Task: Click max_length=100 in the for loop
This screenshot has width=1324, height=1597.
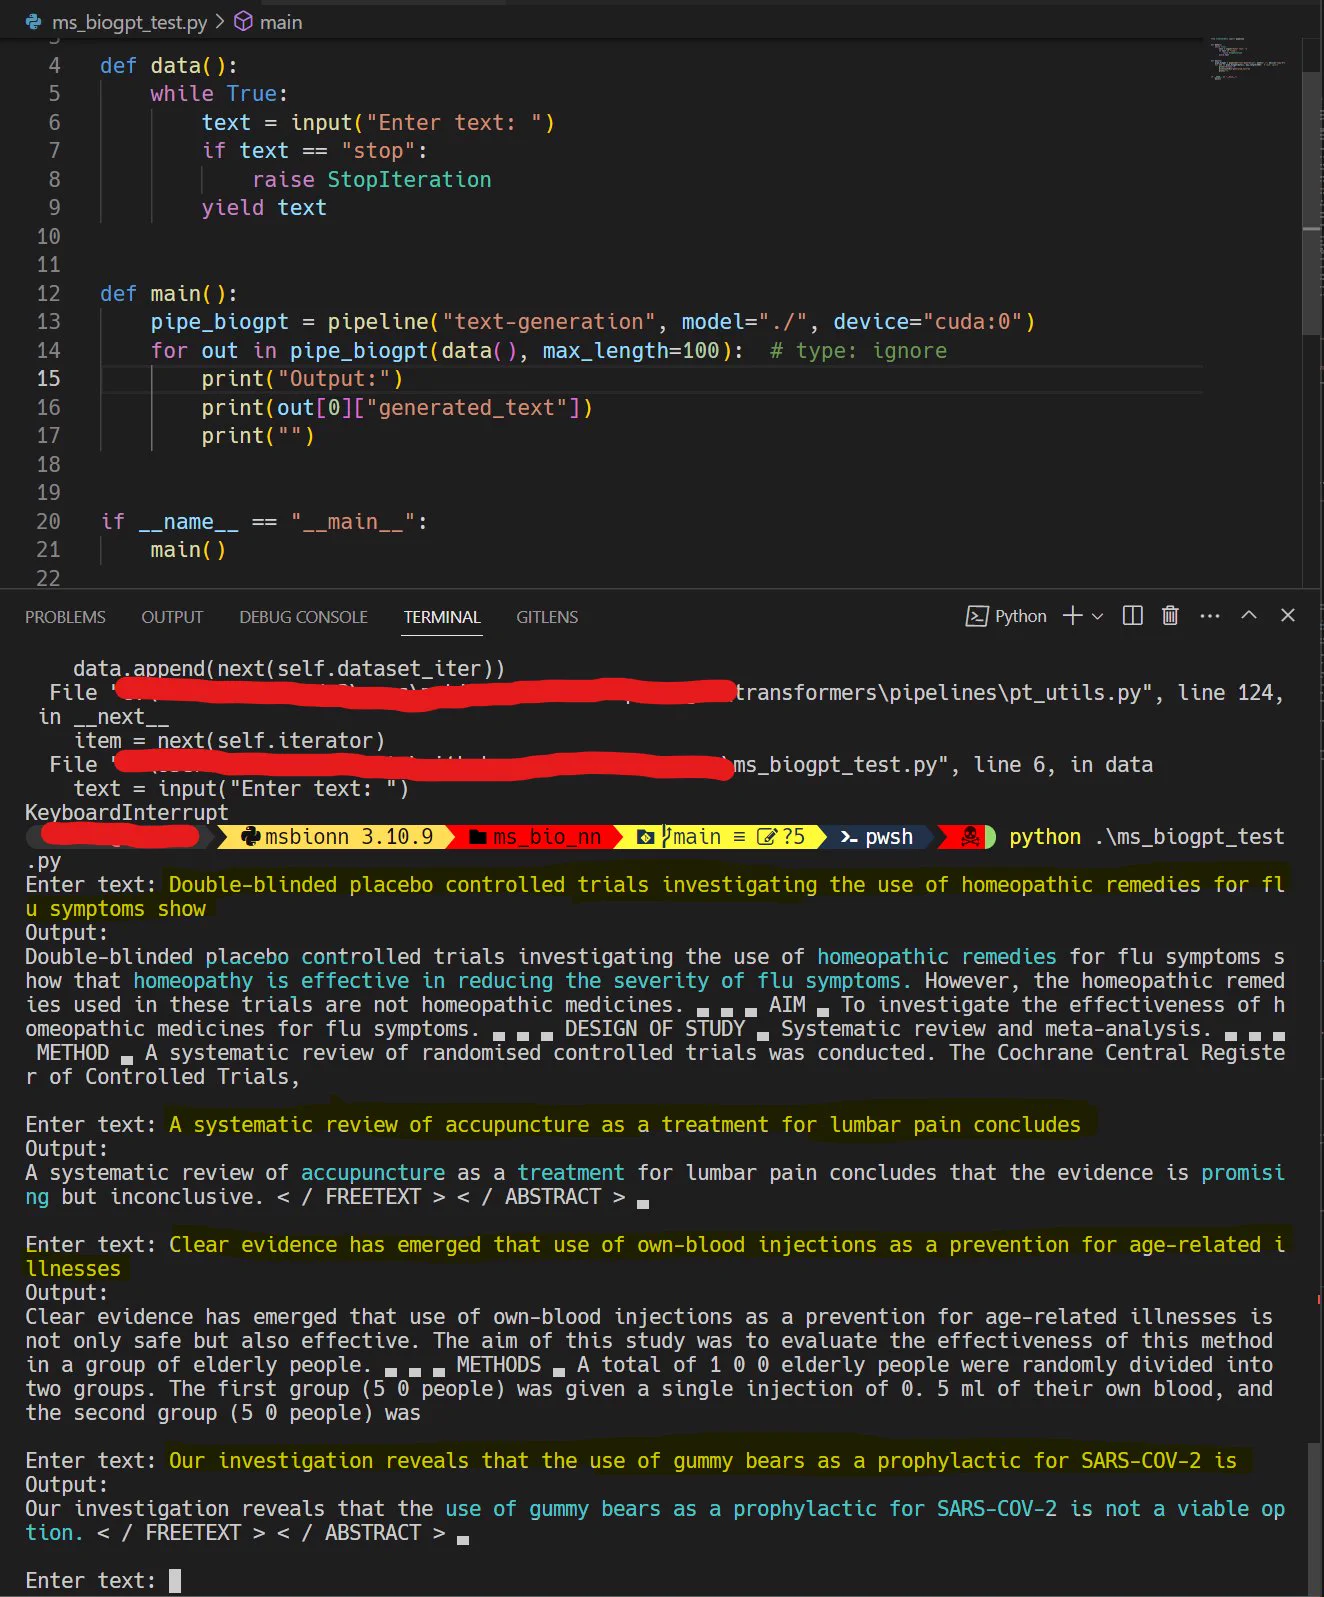Action: point(631,351)
